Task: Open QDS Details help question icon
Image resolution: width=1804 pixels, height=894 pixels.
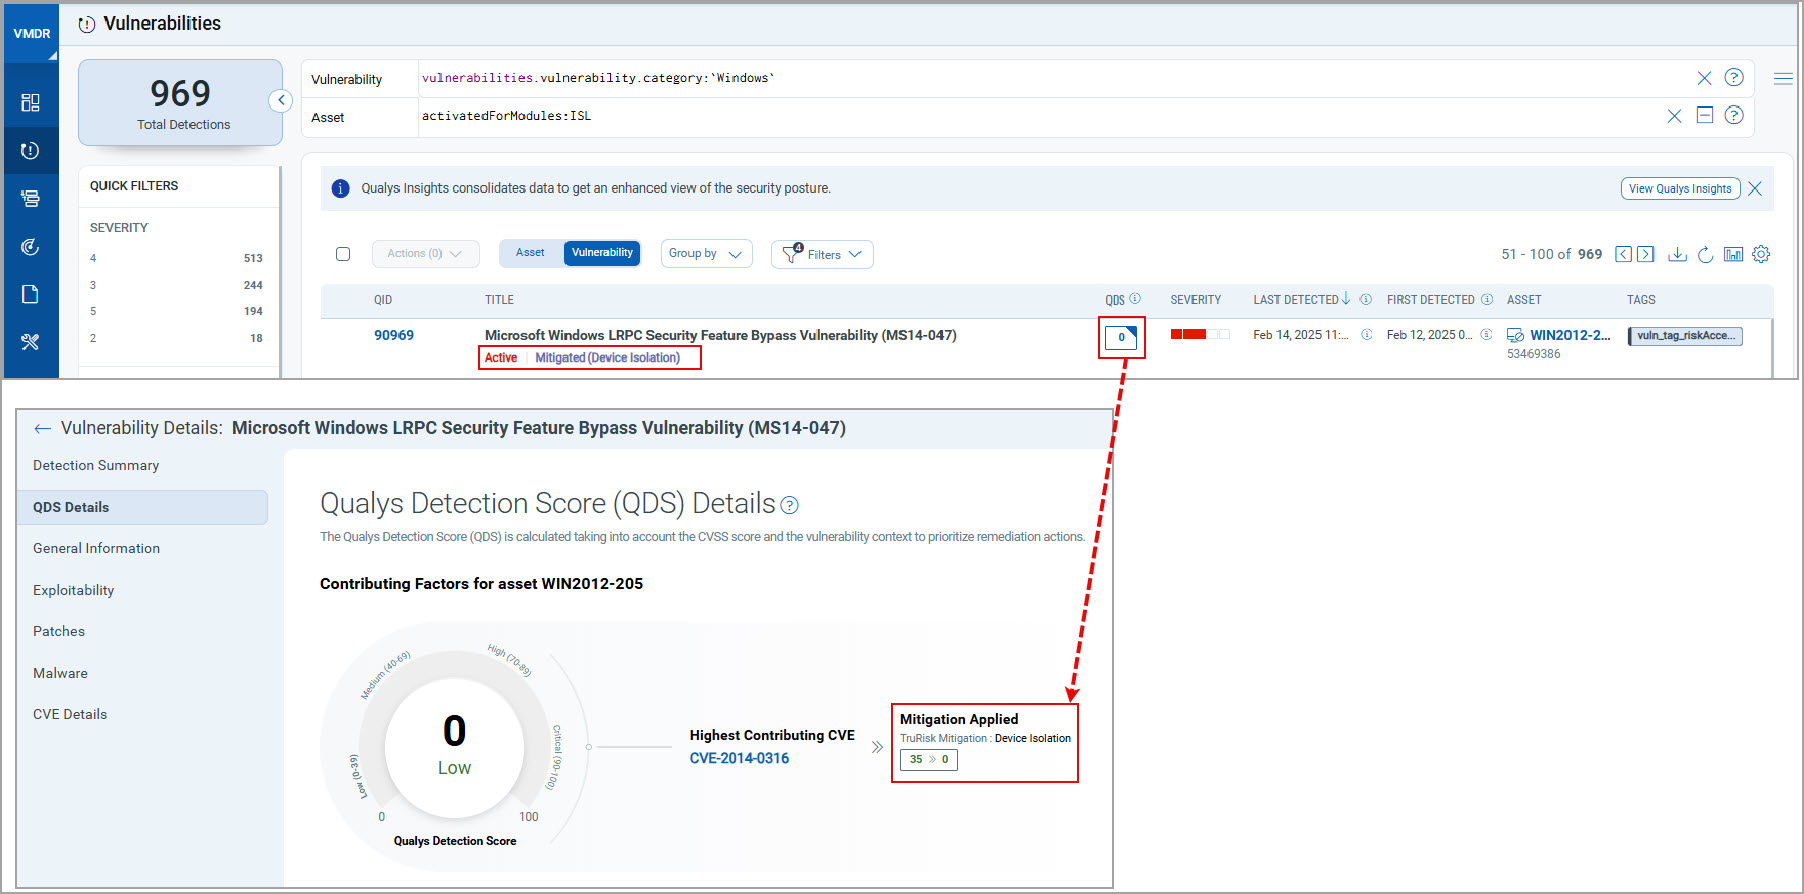Action: click(x=789, y=505)
